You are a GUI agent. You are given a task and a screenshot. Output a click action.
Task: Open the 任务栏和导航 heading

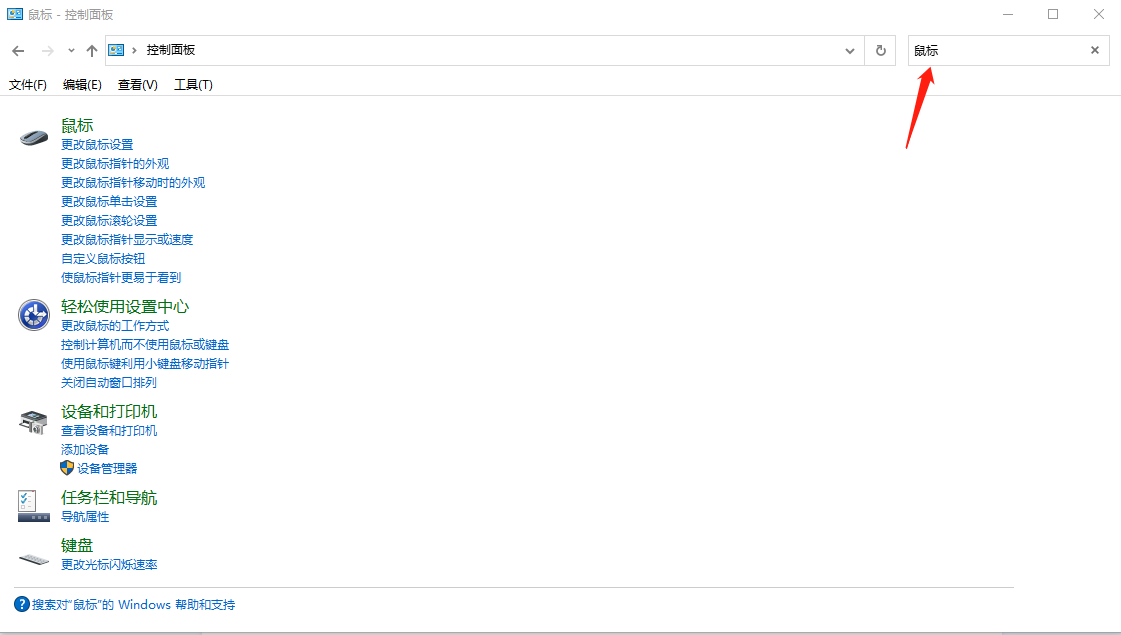[109, 497]
